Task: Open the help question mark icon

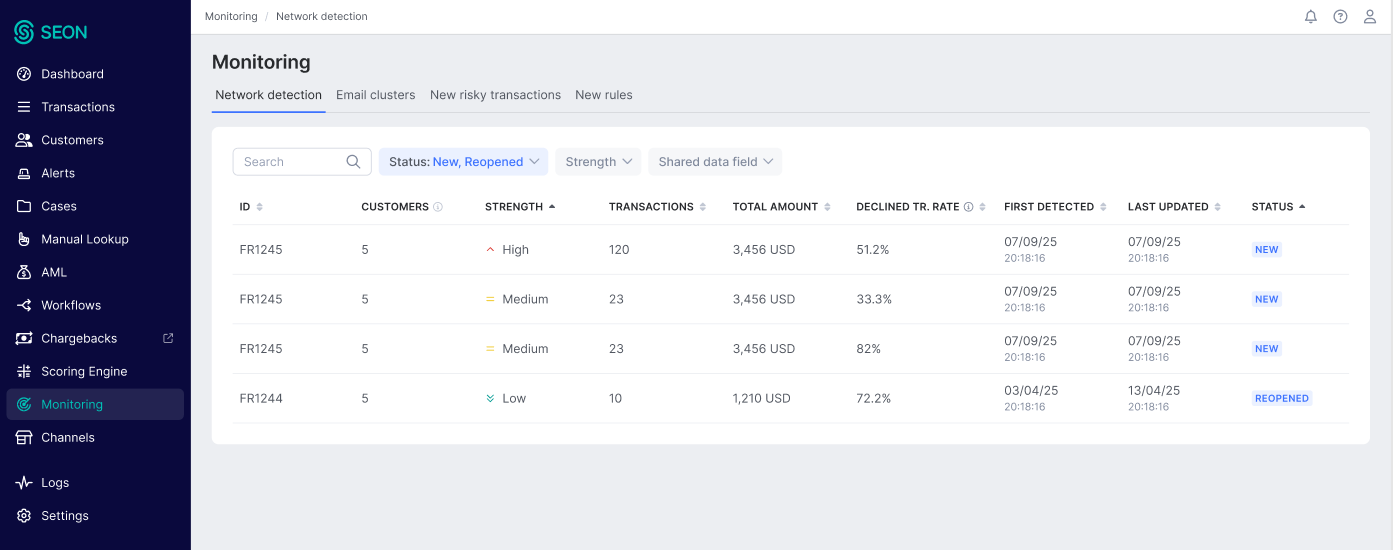Action: 1340,17
